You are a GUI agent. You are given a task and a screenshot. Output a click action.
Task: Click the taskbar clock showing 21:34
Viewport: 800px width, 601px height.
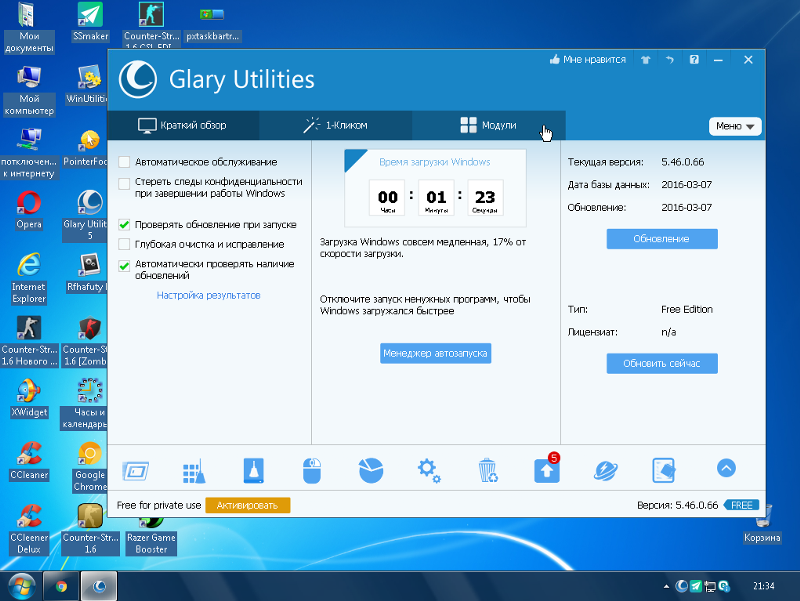click(x=764, y=586)
